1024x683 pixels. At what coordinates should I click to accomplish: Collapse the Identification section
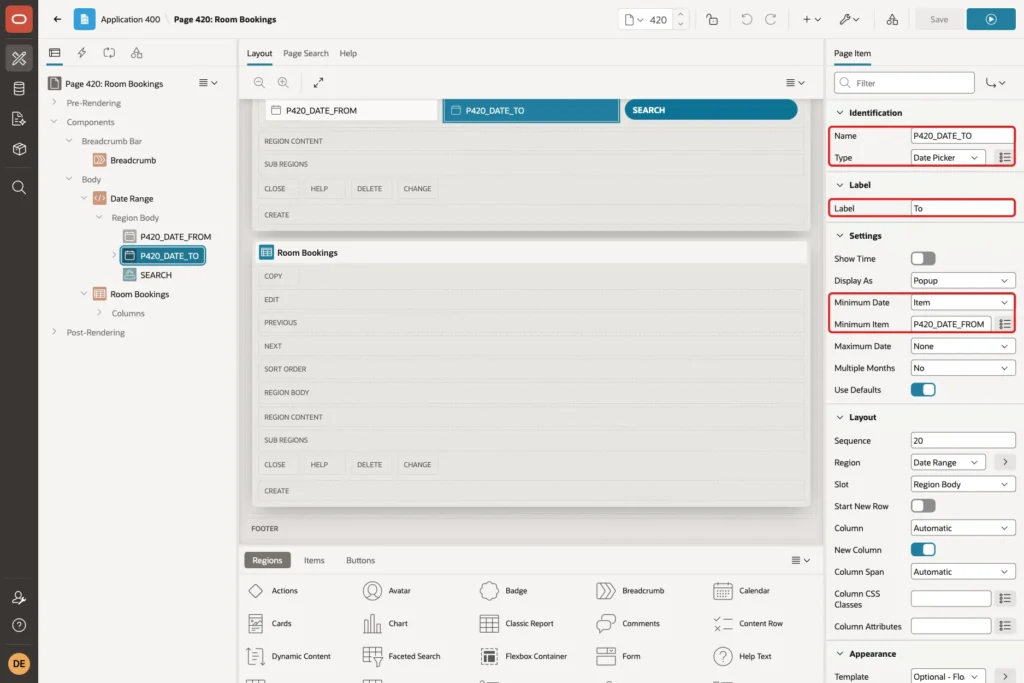(840, 113)
